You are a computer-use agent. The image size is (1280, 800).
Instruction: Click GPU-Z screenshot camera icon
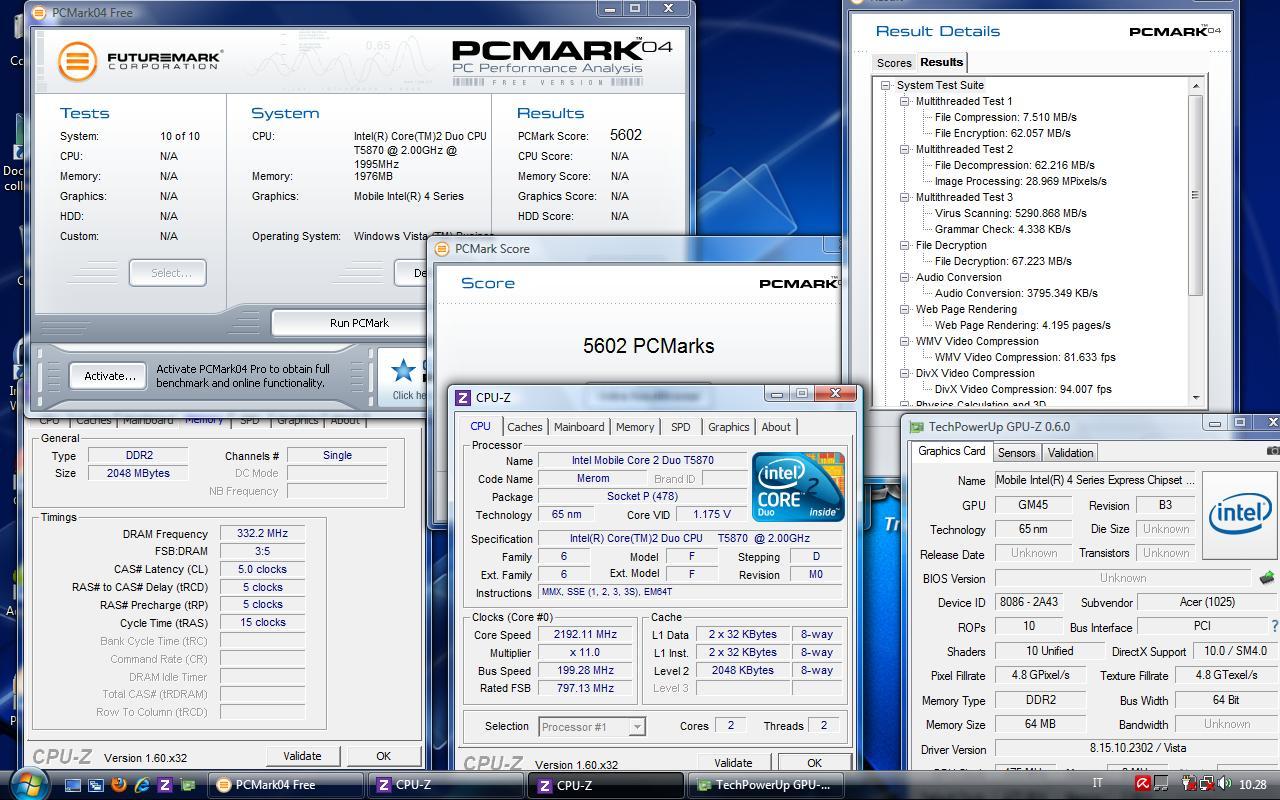(1272, 452)
